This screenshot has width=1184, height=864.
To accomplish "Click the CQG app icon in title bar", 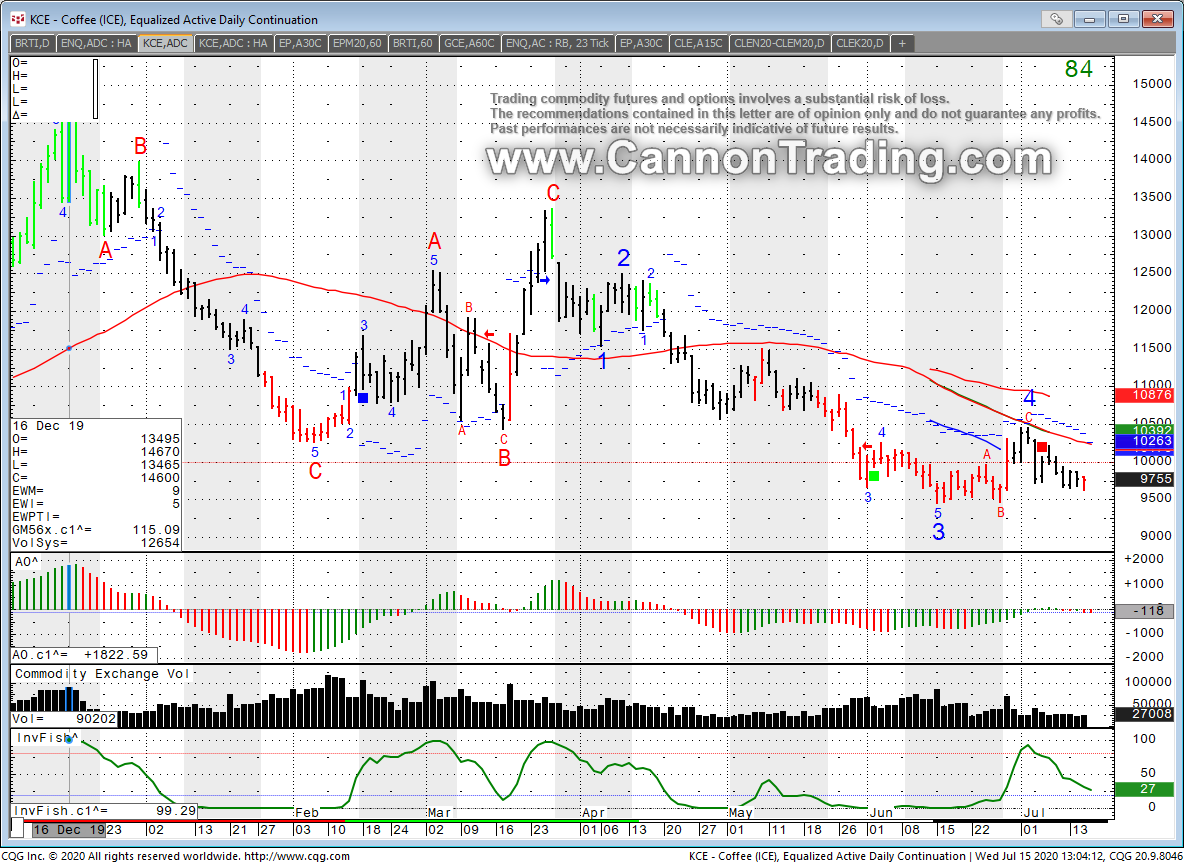I will [17, 19].
